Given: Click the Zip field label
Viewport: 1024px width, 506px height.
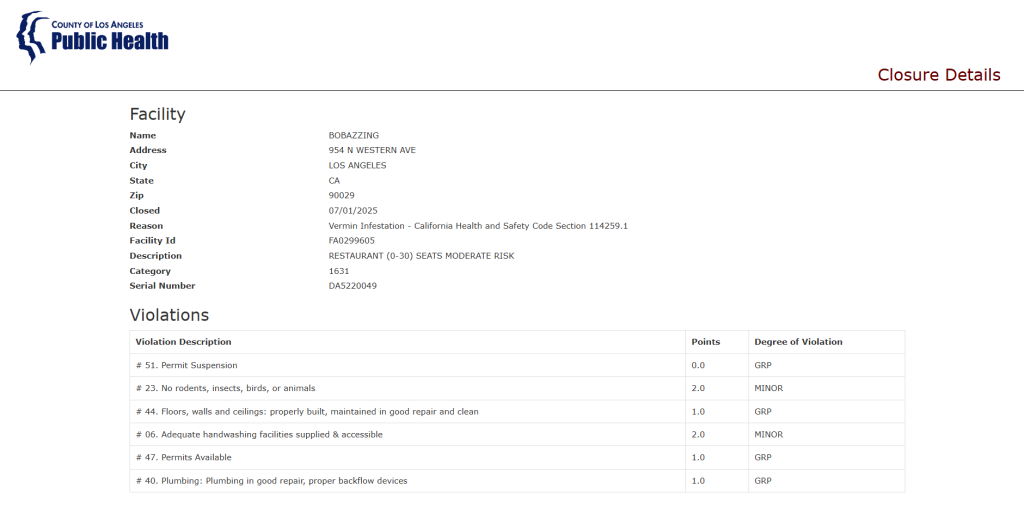Looking at the screenshot, I should pyautogui.click(x=136, y=196).
